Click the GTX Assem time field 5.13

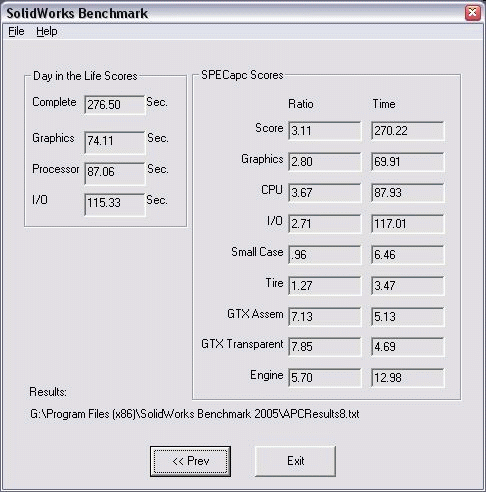408,317
